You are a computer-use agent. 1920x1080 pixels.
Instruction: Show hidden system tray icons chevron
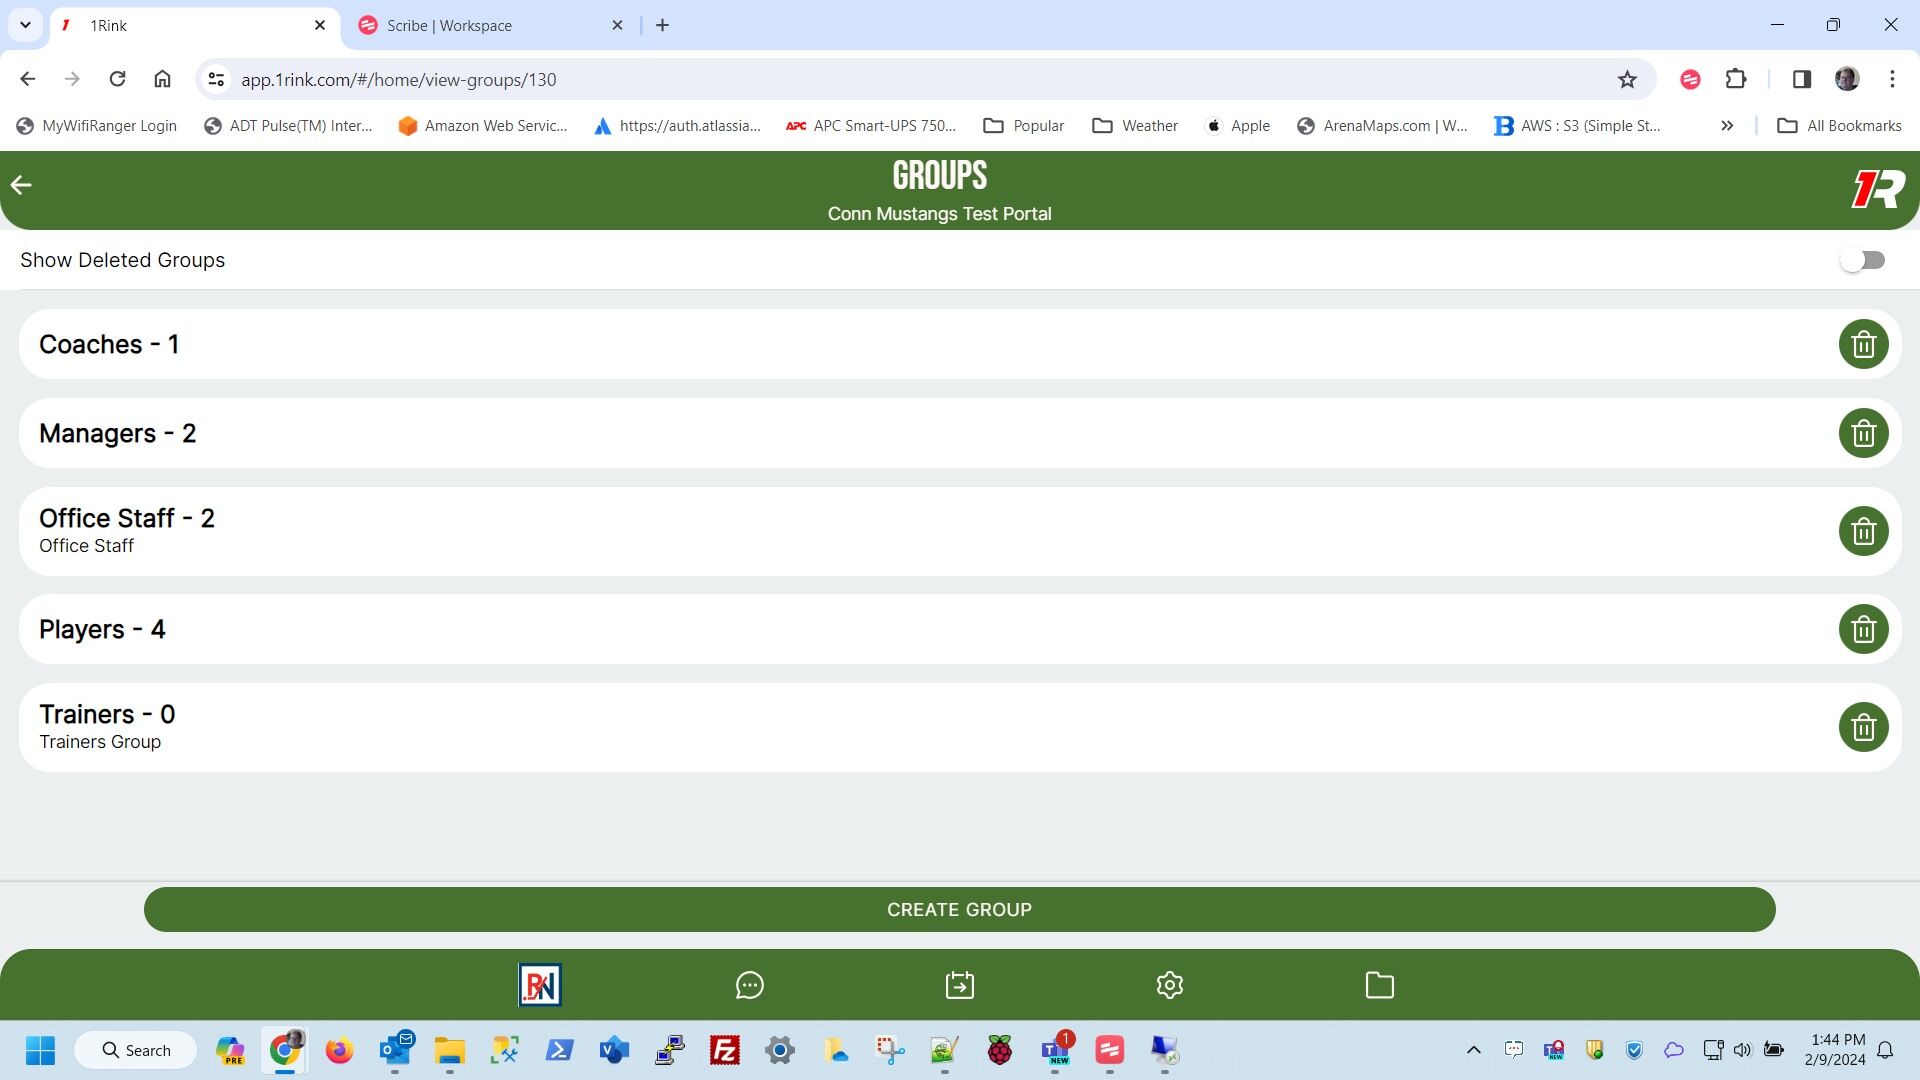1473,1050
